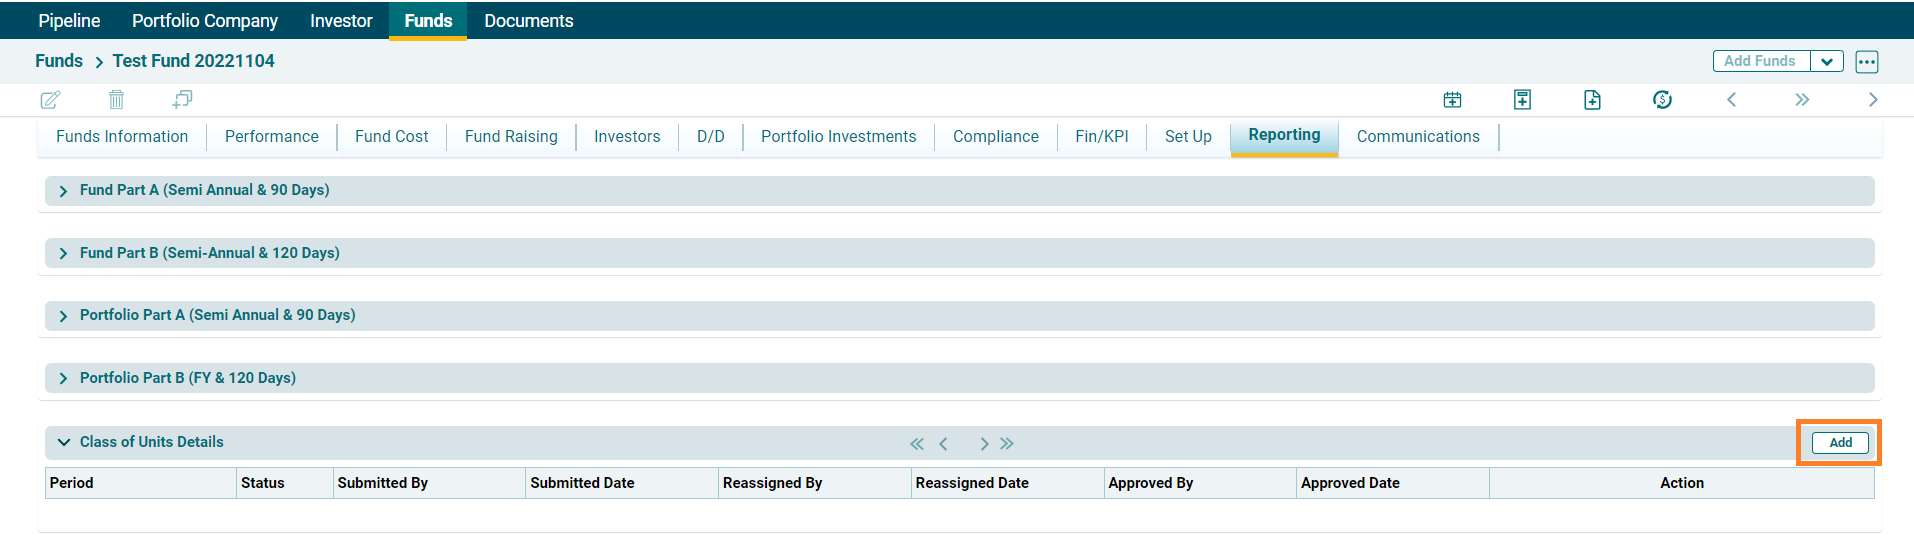
Task: Click the trash delete icon
Action: pos(116,100)
